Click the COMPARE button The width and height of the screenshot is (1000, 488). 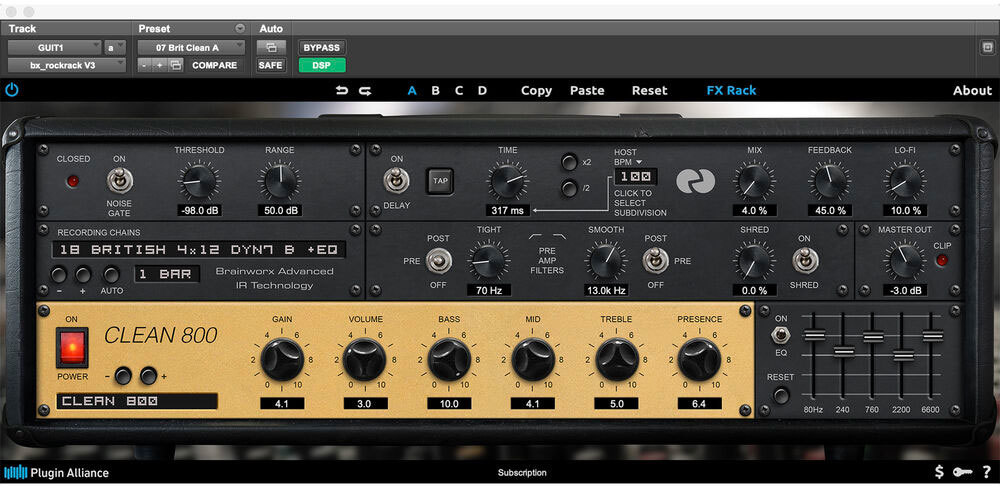click(x=214, y=65)
